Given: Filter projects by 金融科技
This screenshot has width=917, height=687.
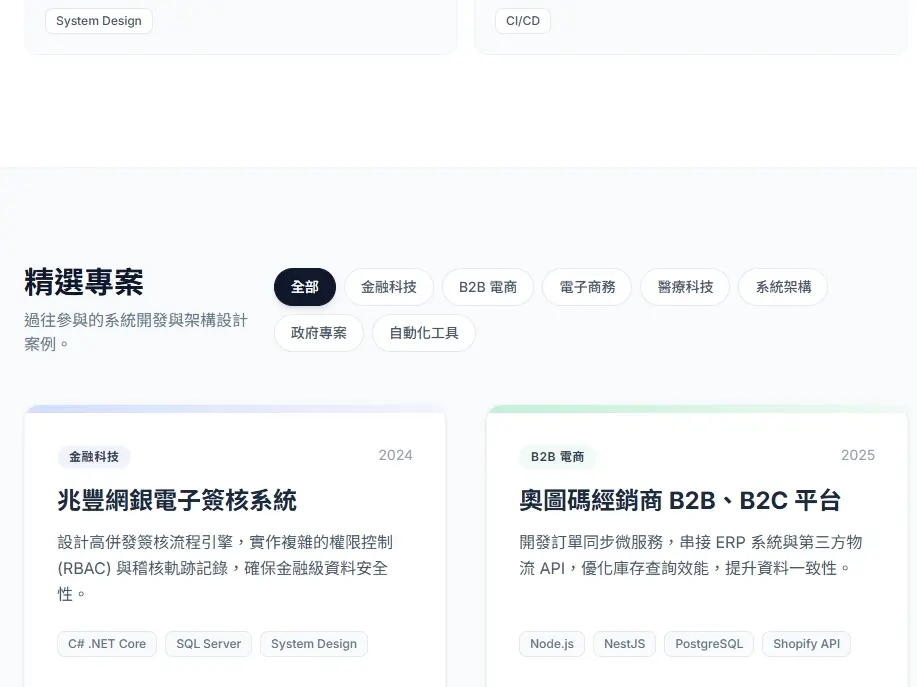Looking at the screenshot, I should pyautogui.click(x=388, y=287).
